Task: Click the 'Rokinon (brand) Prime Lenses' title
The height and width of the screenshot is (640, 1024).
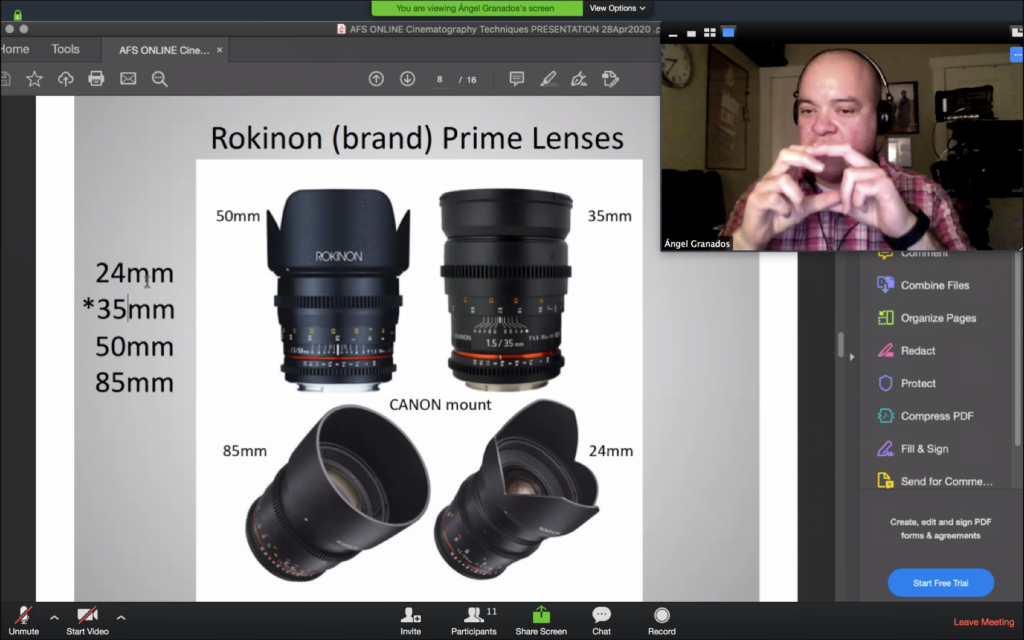Action: point(417,138)
